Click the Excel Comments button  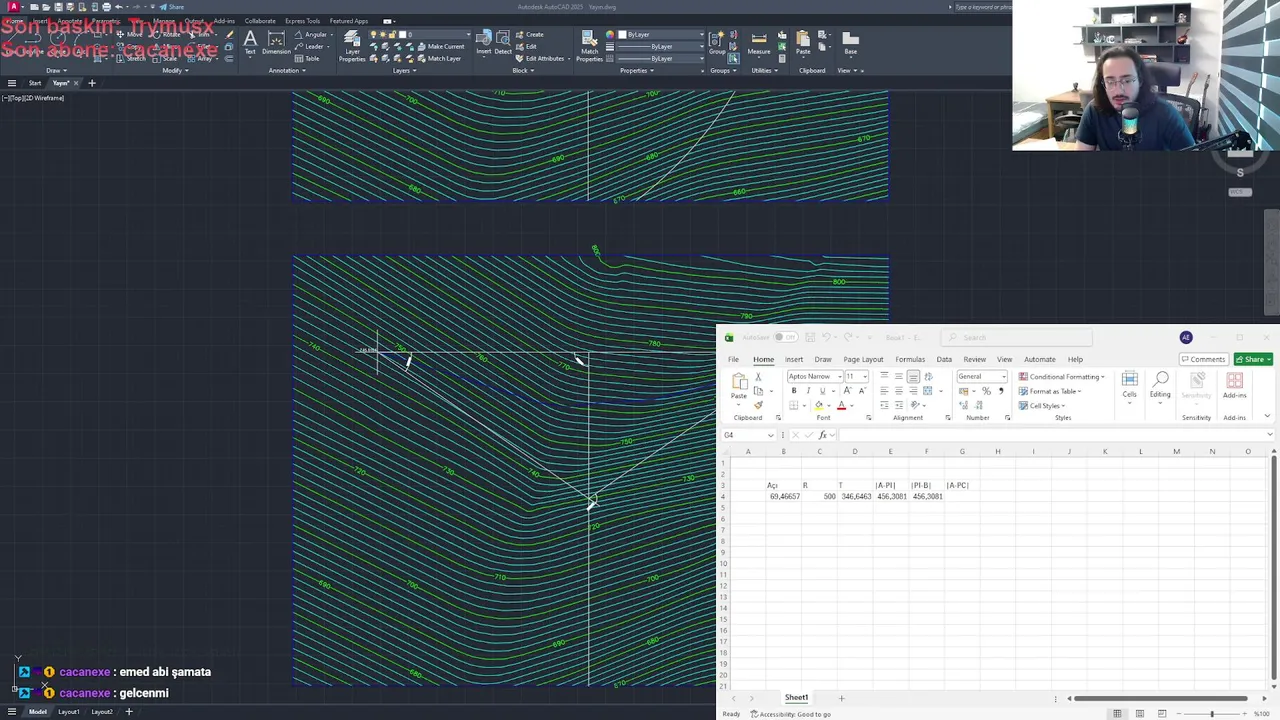pos(1203,359)
